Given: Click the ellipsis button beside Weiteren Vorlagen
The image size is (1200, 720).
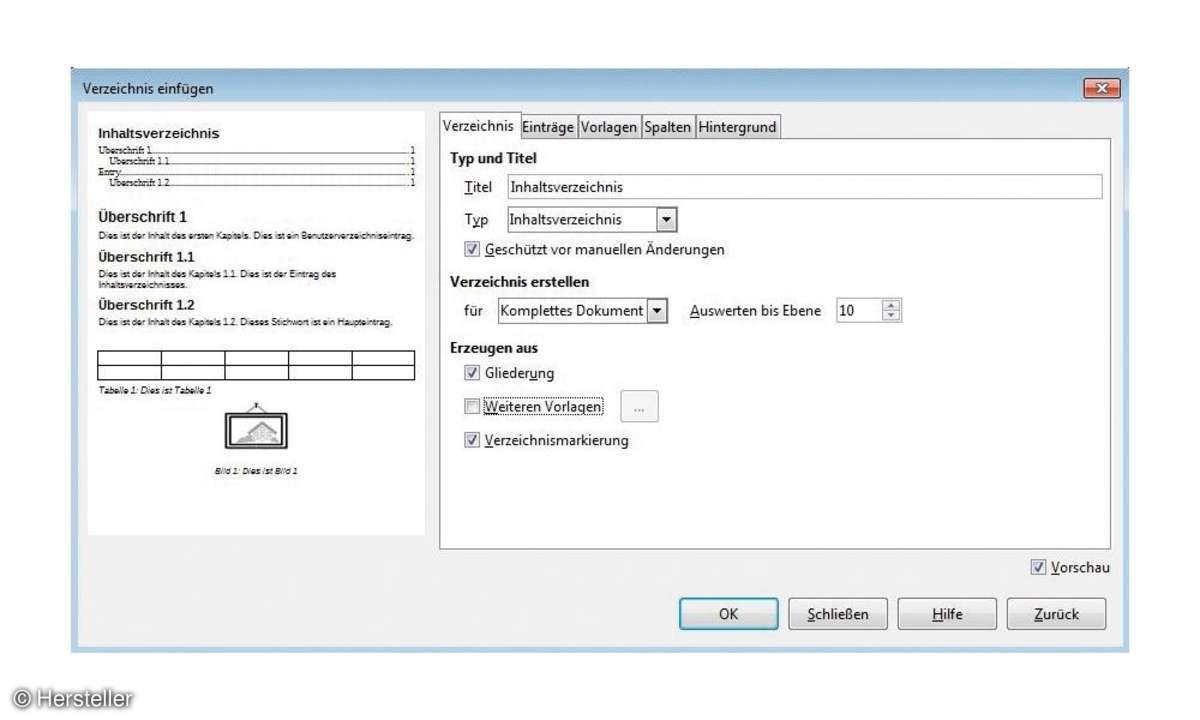Looking at the screenshot, I should pyautogui.click(x=640, y=407).
